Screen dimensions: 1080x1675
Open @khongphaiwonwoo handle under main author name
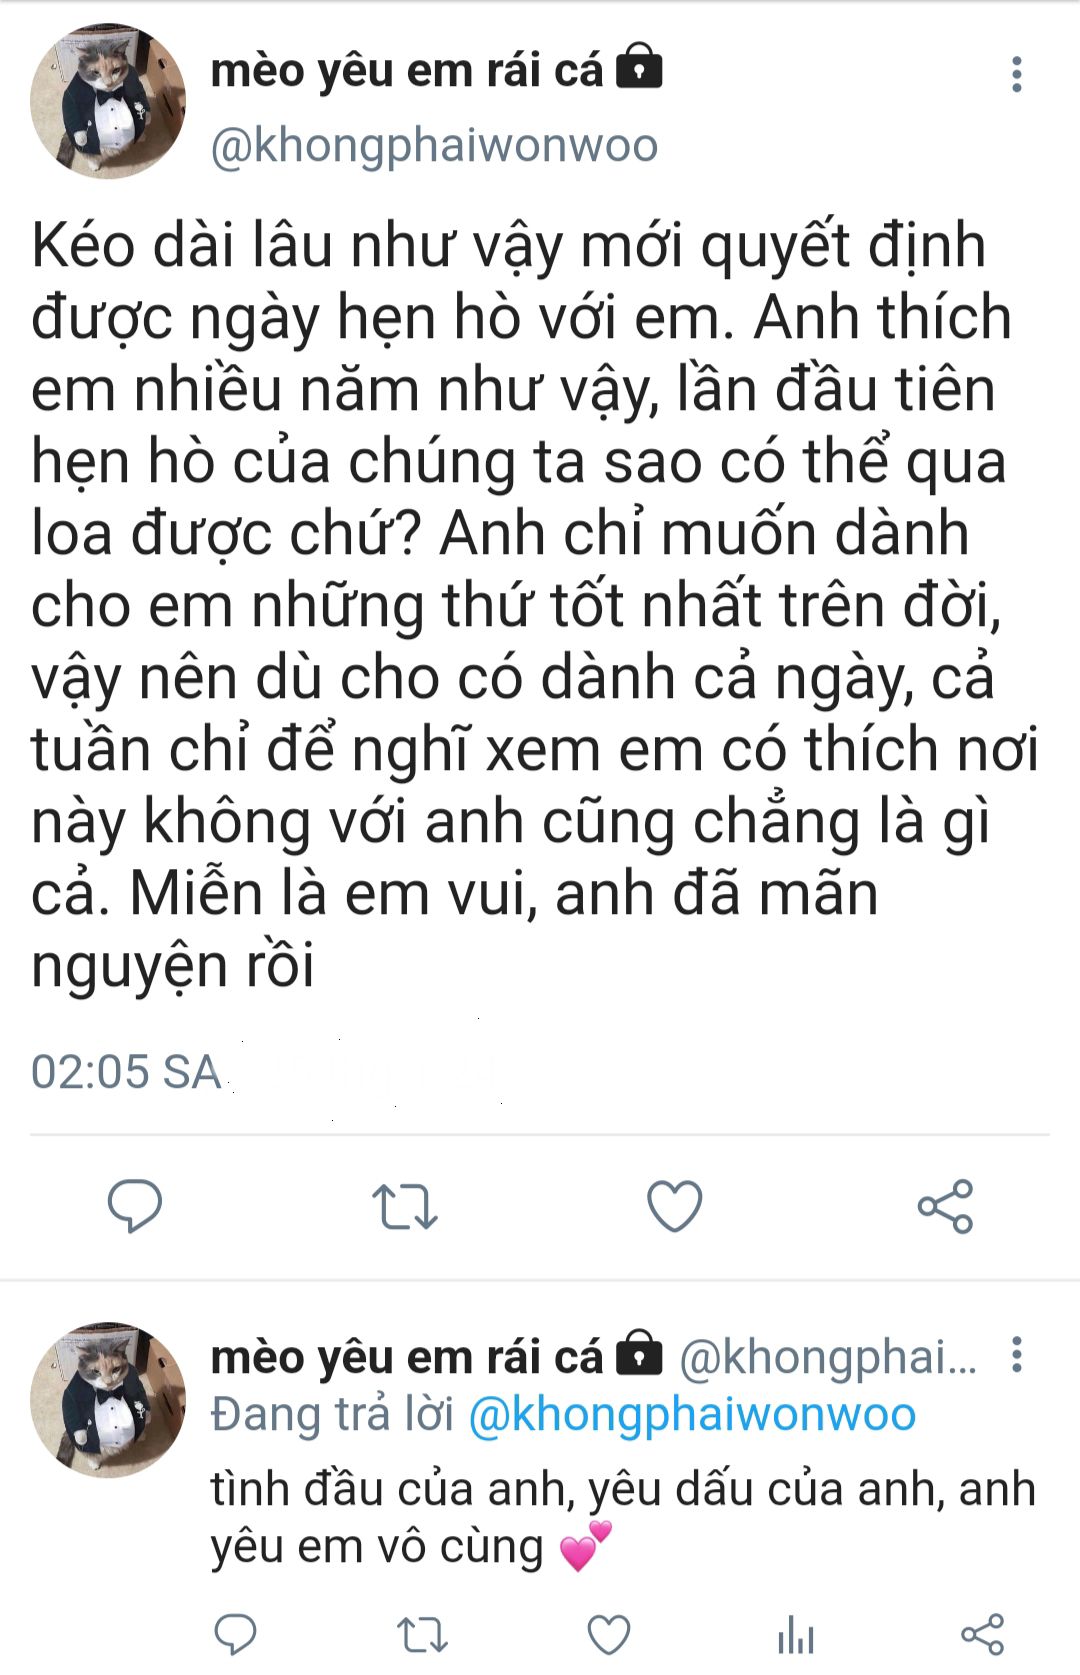pyautogui.click(x=434, y=146)
